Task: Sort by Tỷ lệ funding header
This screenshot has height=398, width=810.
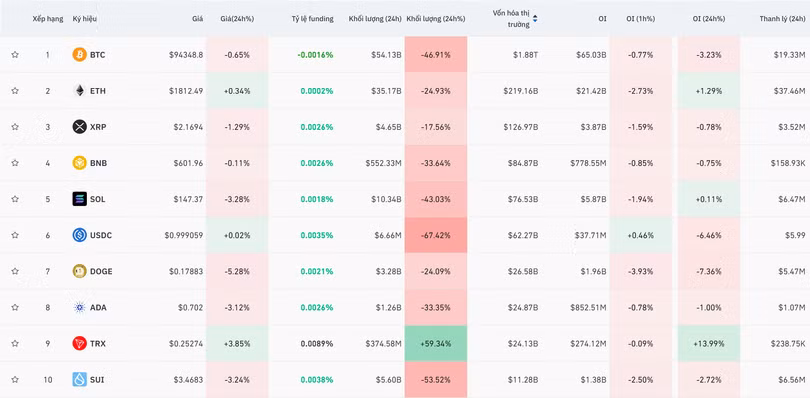Action: 313,19
